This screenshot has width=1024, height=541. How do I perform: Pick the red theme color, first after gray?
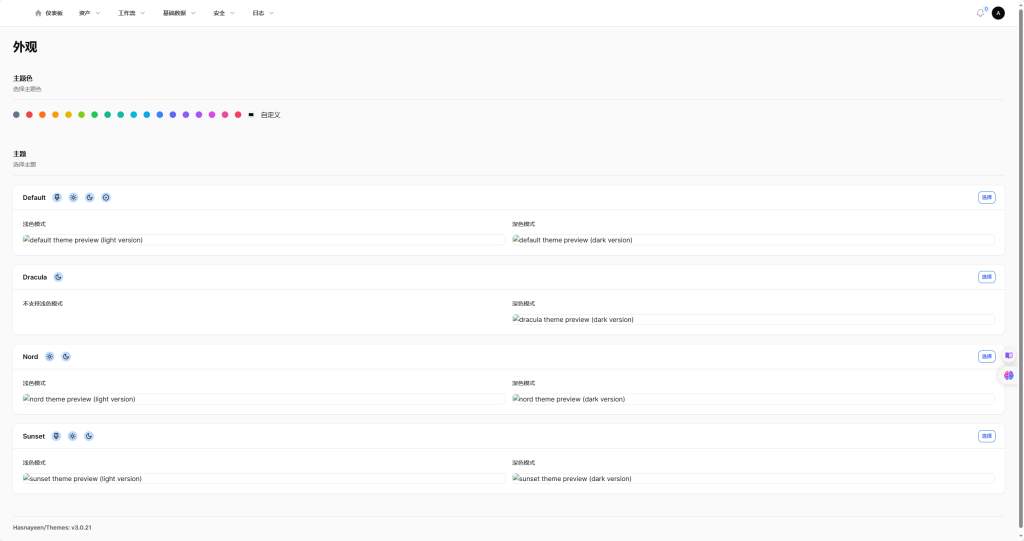pos(29,115)
